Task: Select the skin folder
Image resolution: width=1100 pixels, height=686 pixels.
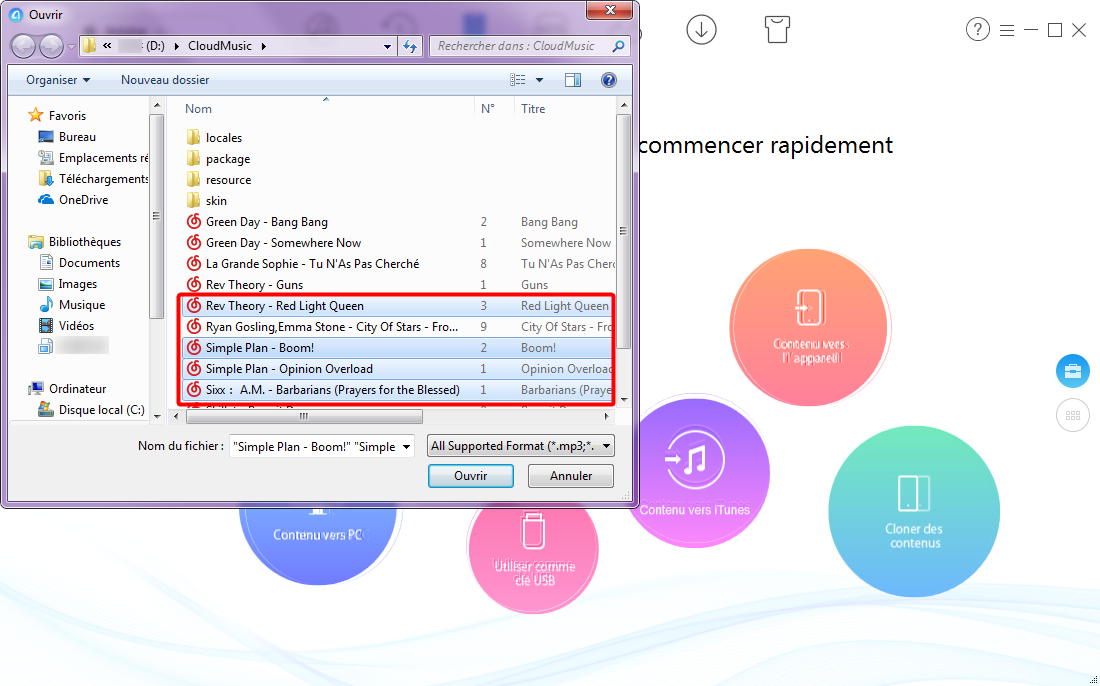Action: [x=207, y=201]
